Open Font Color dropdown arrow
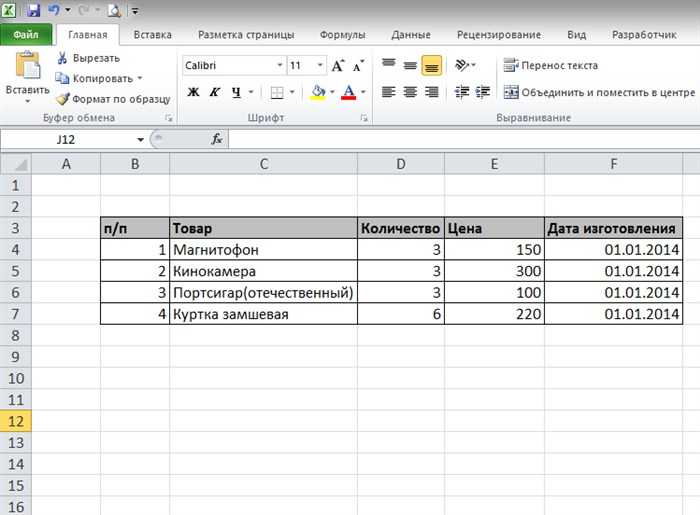Image resolution: width=700 pixels, height=515 pixels. (363, 92)
